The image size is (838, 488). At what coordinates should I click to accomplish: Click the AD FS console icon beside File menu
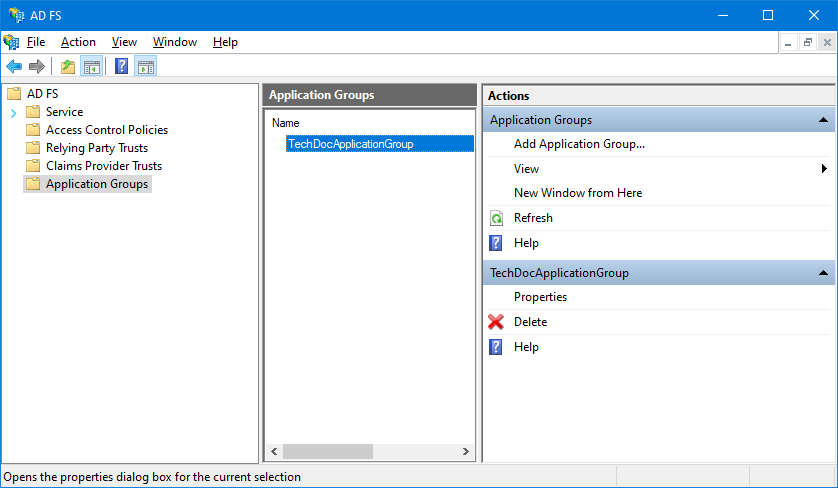tap(11, 42)
